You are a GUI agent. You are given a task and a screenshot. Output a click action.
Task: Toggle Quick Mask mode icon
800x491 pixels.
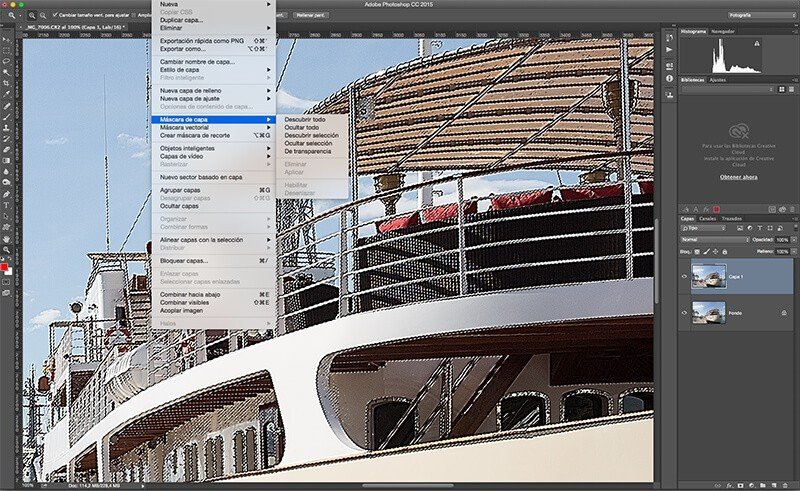pyautogui.click(x=7, y=281)
